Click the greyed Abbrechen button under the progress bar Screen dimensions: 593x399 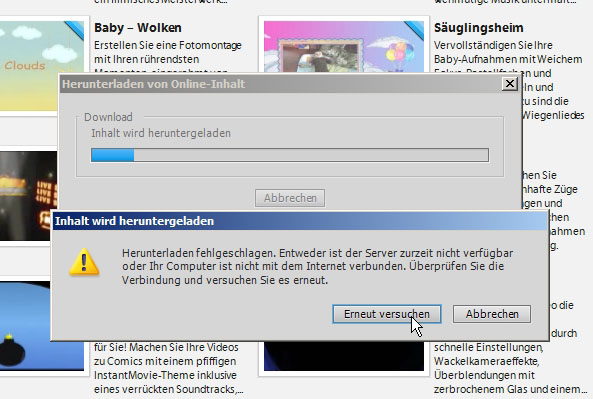(x=290, y=198)
